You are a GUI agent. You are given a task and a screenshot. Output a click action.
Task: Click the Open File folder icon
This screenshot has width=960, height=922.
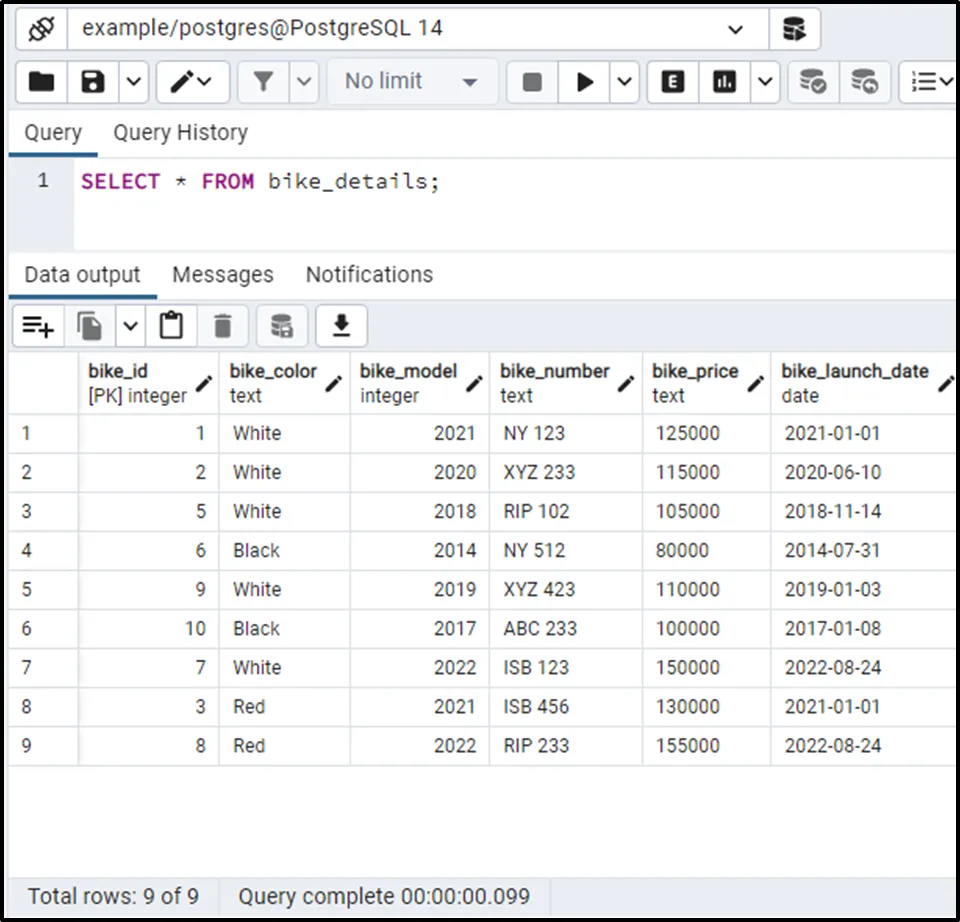point(41,82)
